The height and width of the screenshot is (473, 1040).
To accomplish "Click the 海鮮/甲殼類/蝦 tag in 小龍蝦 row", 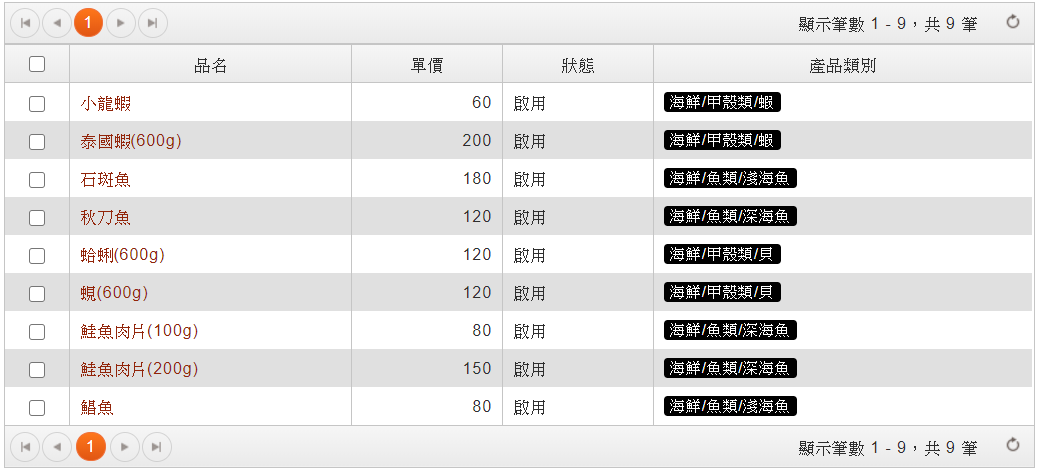I will (x=722, y=102).
